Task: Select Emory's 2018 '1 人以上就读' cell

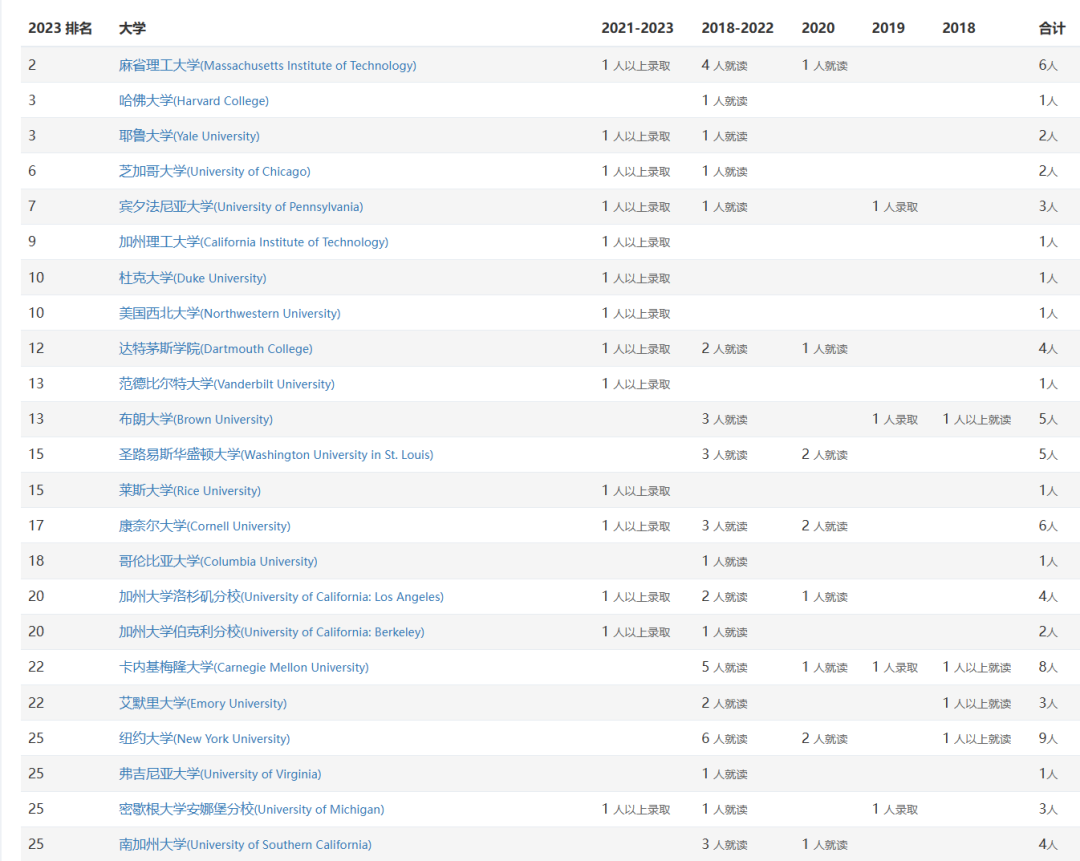Action: click(977, 703)
